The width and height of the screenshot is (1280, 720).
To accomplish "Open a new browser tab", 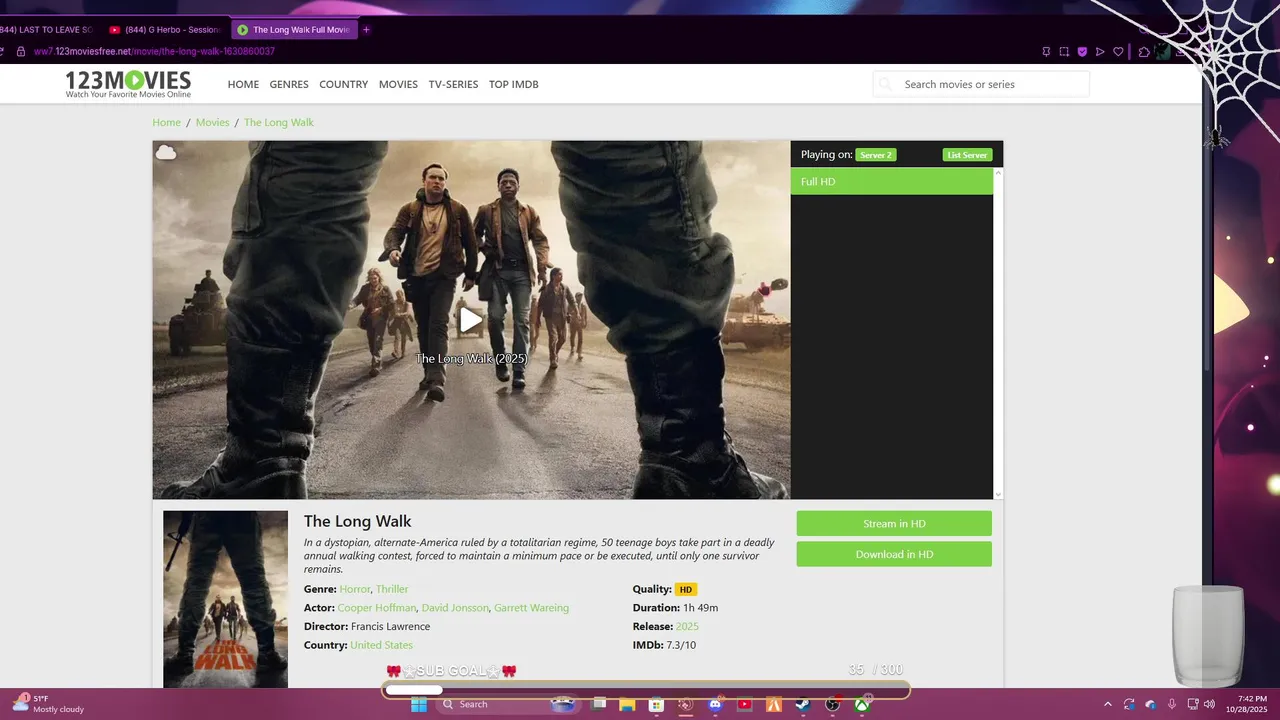I will [366, 30].
